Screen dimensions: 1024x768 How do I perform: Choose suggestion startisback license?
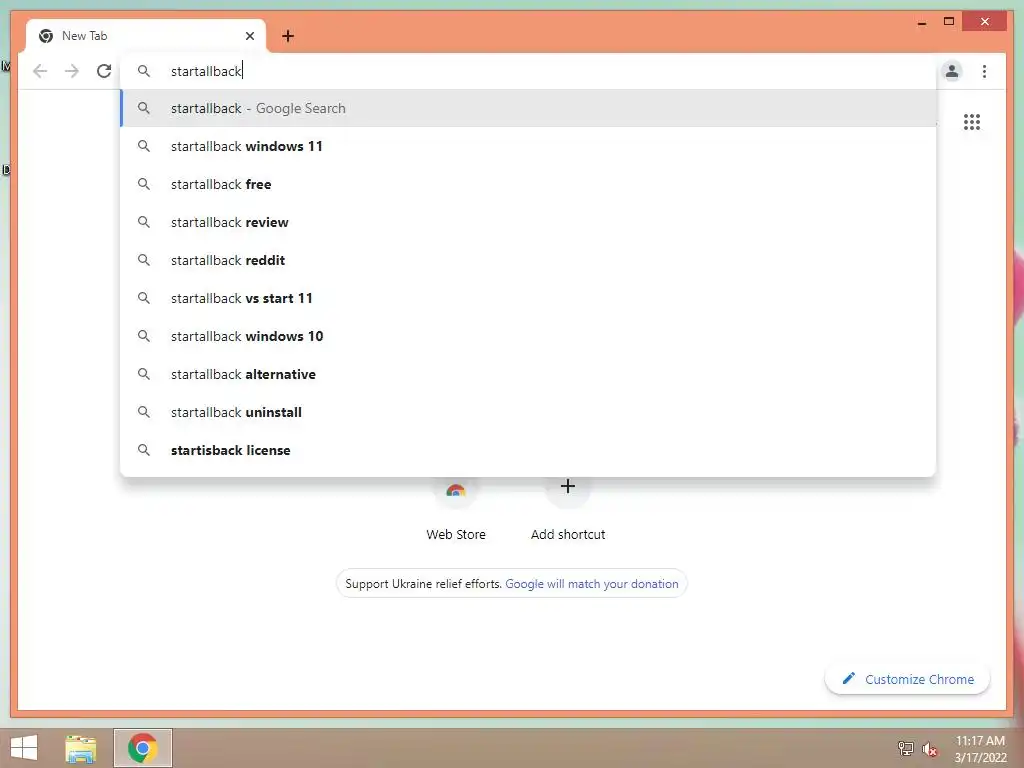528,450
